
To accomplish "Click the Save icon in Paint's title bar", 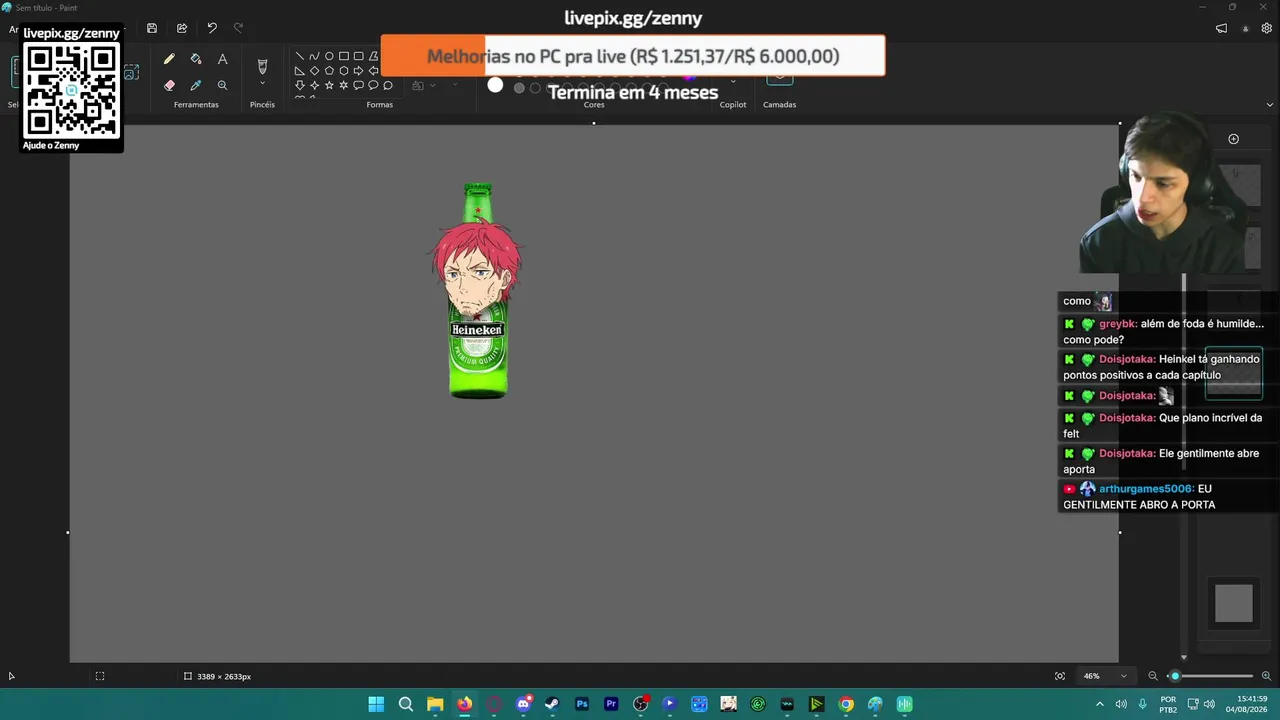I will coord(152,28).
